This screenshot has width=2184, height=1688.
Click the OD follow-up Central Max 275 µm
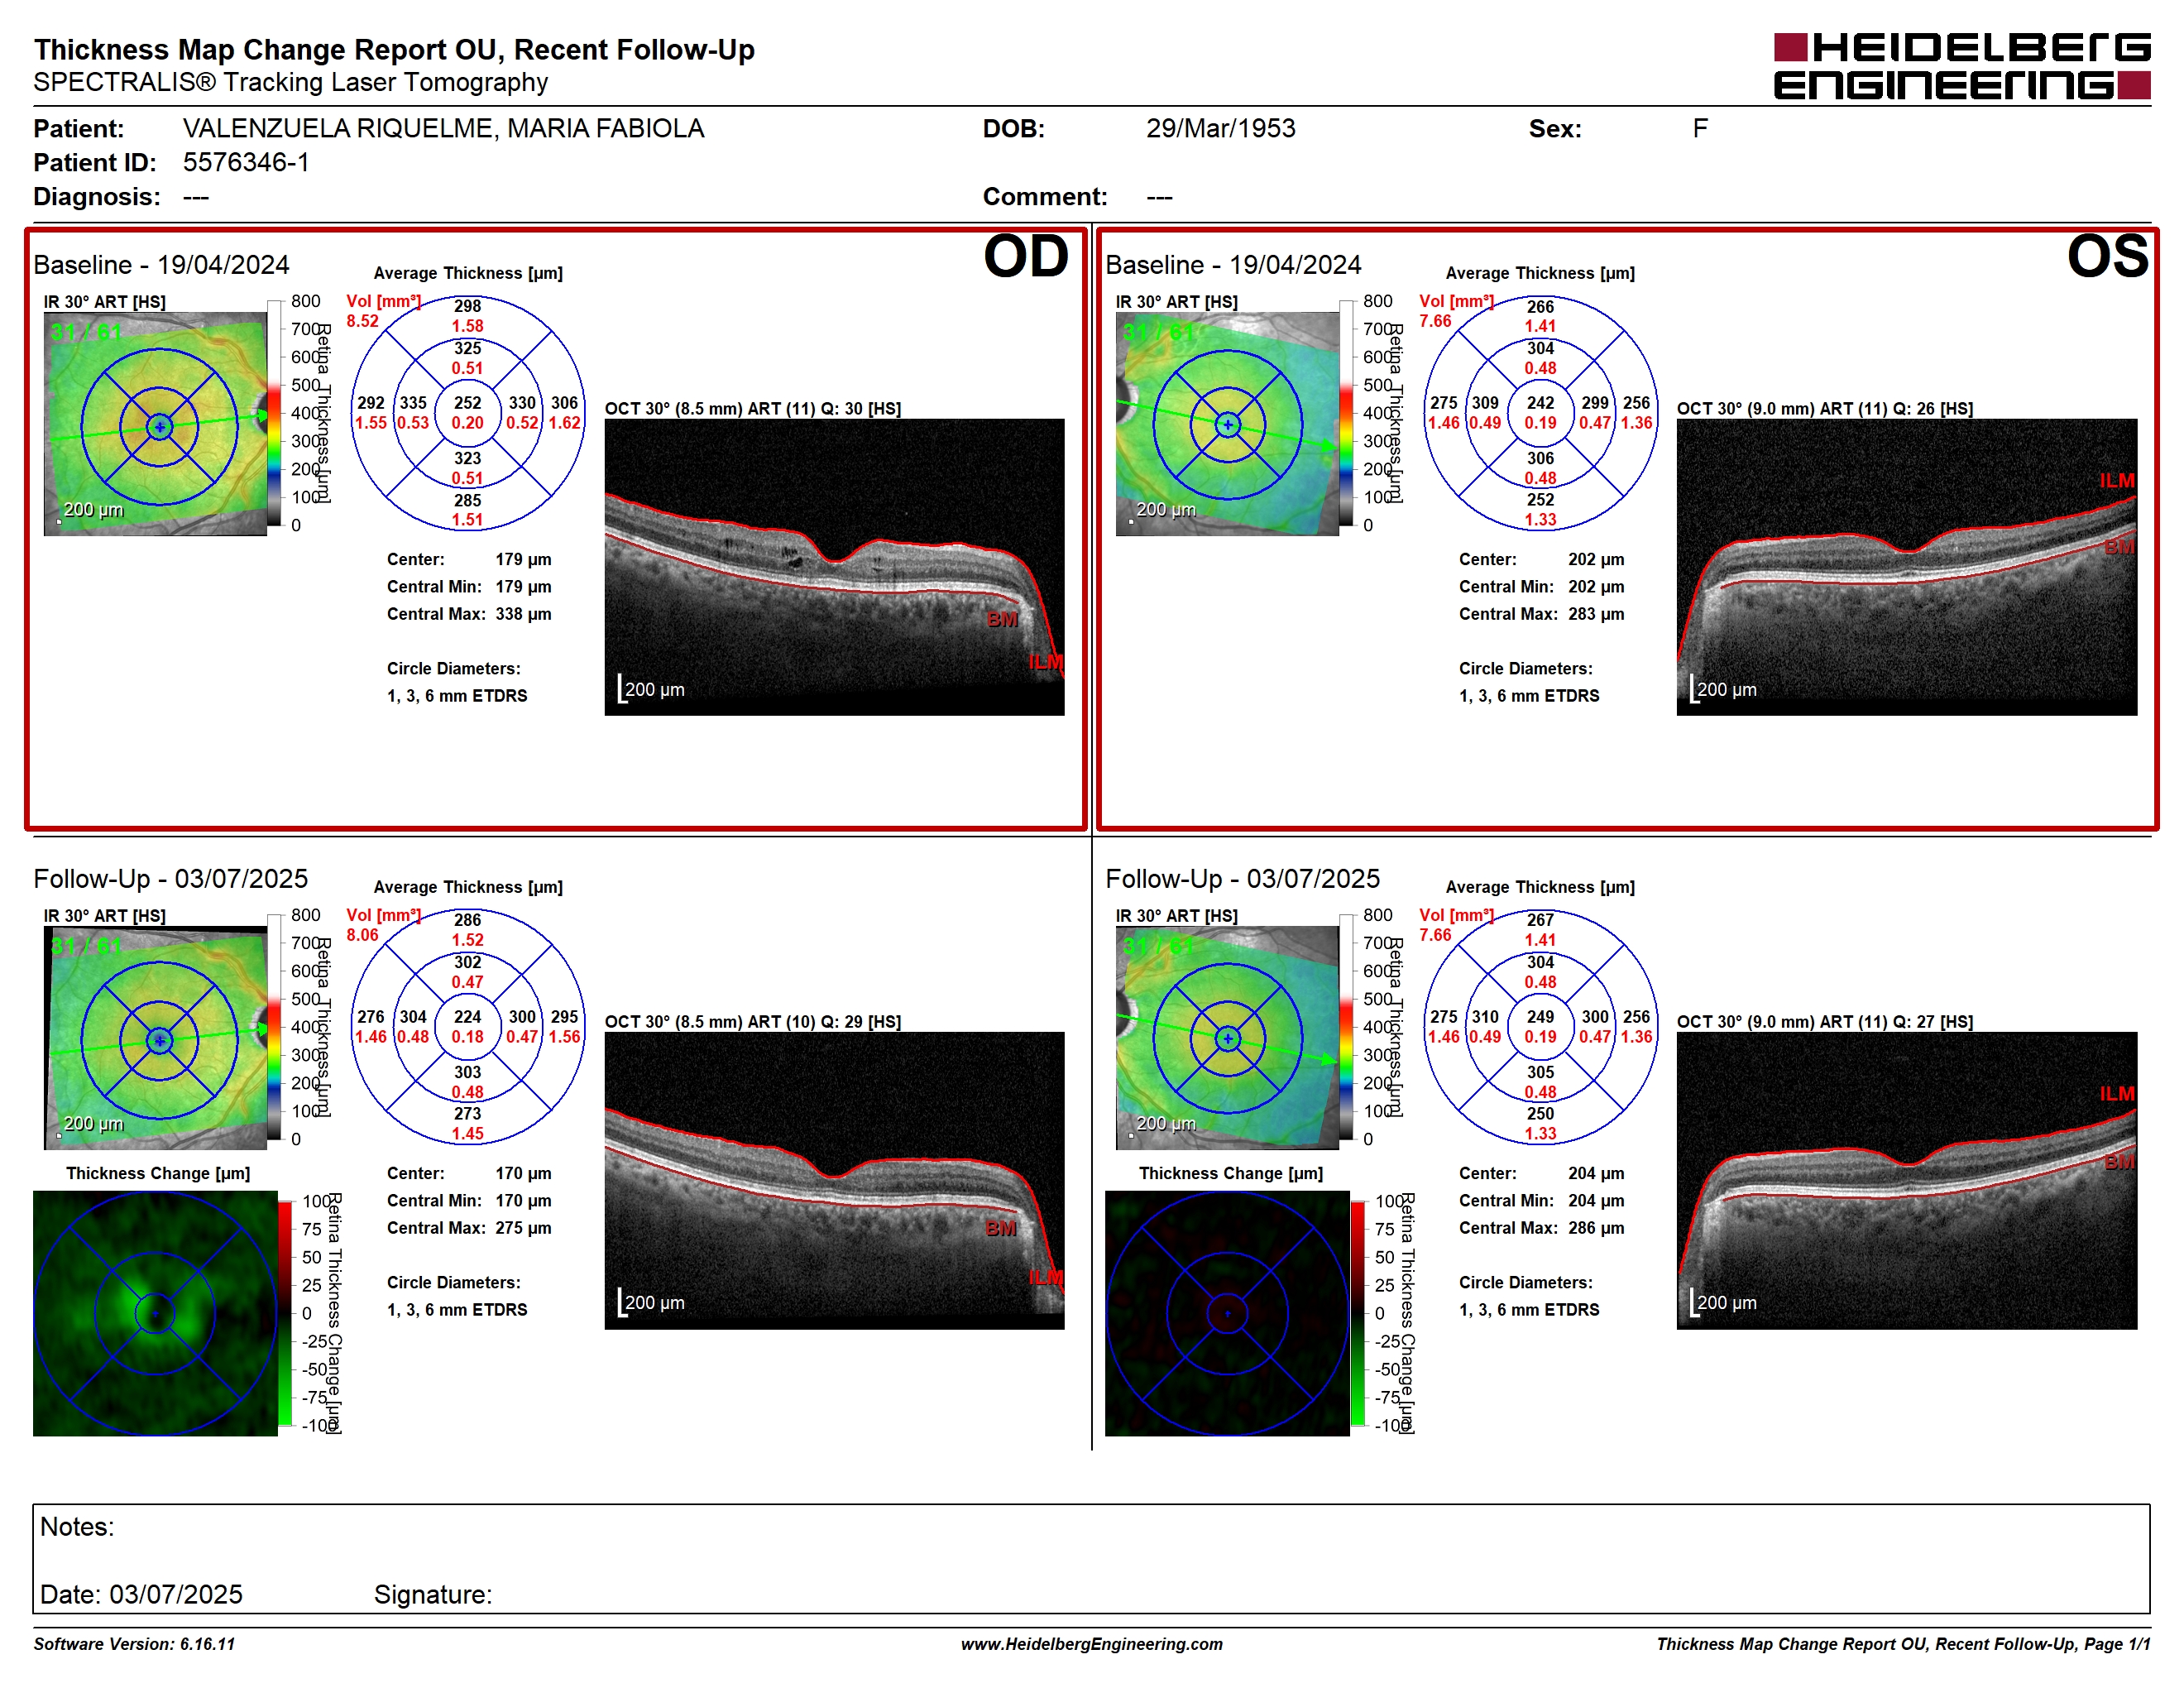[469, 1228]
